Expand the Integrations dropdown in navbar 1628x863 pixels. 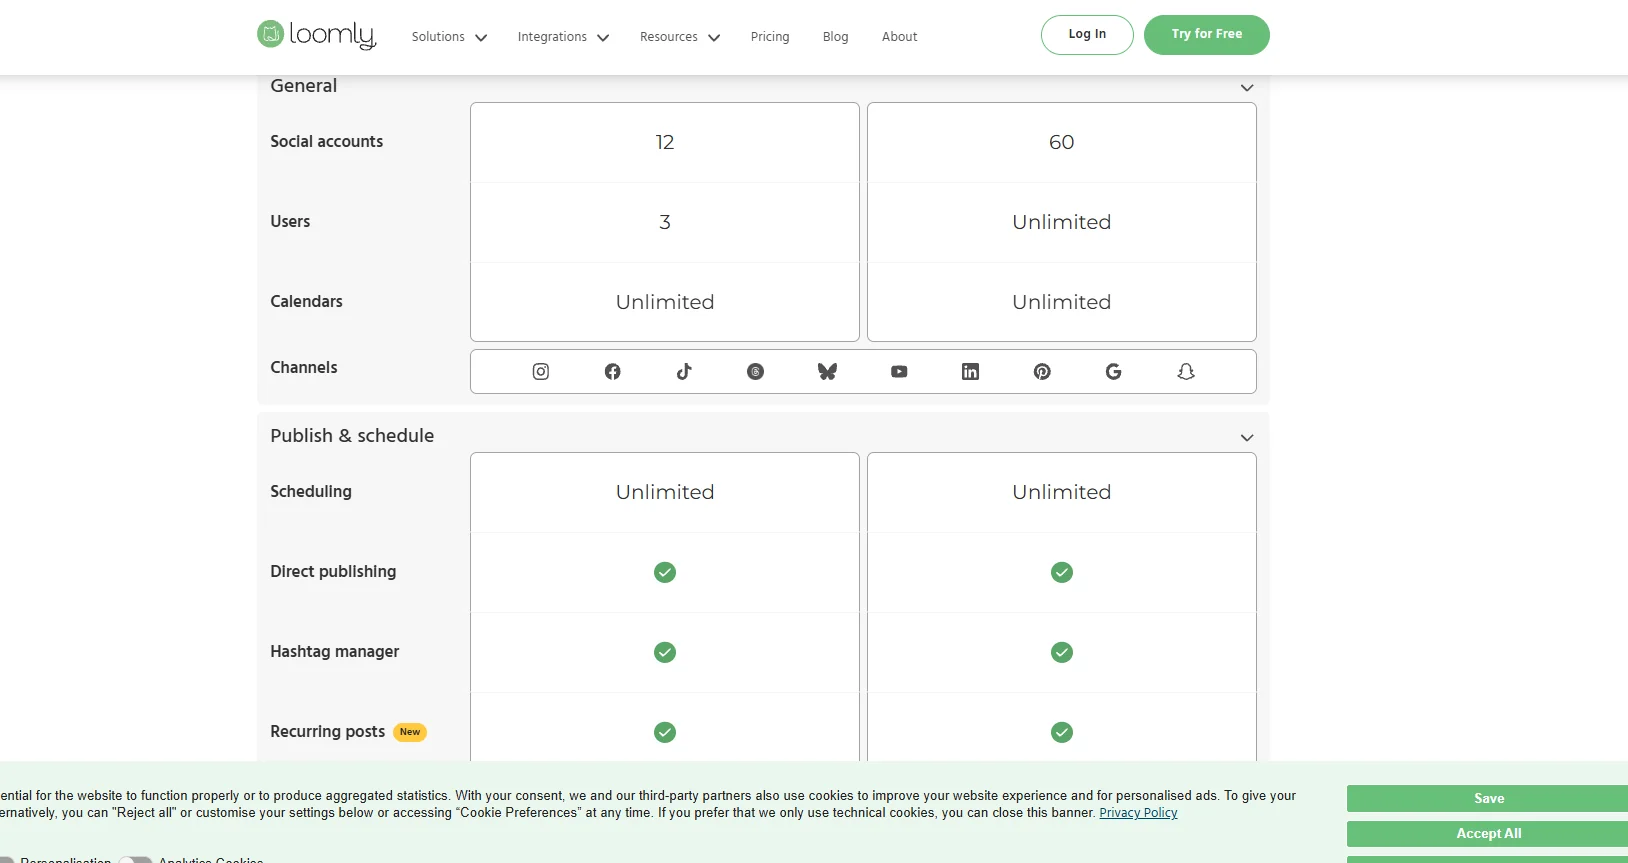point(563,37)
